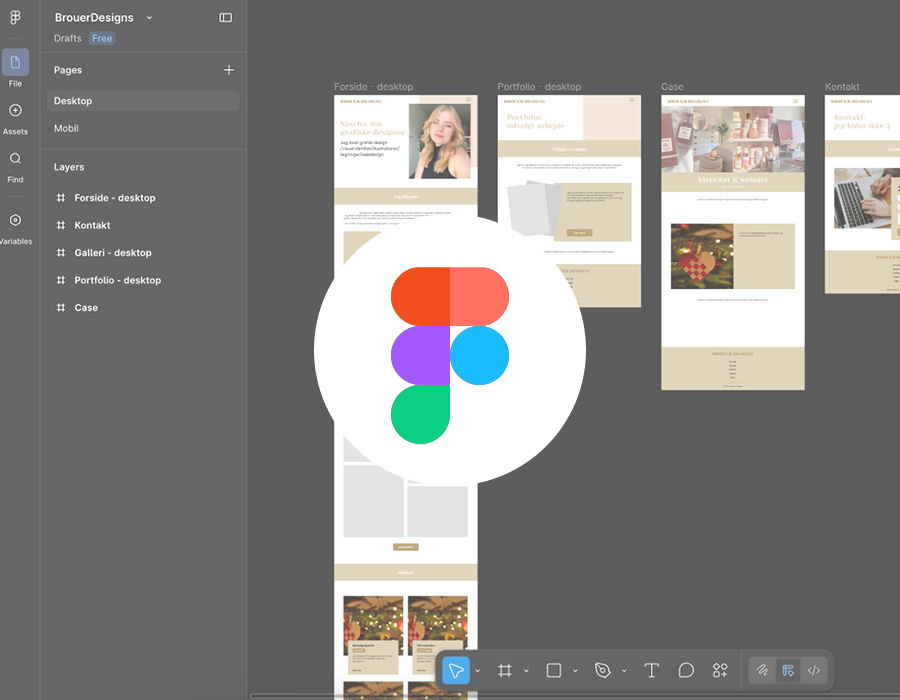Select the Move tool in toolbar
The height and width of the screenshot is (700, 900).
pos(456,671)
